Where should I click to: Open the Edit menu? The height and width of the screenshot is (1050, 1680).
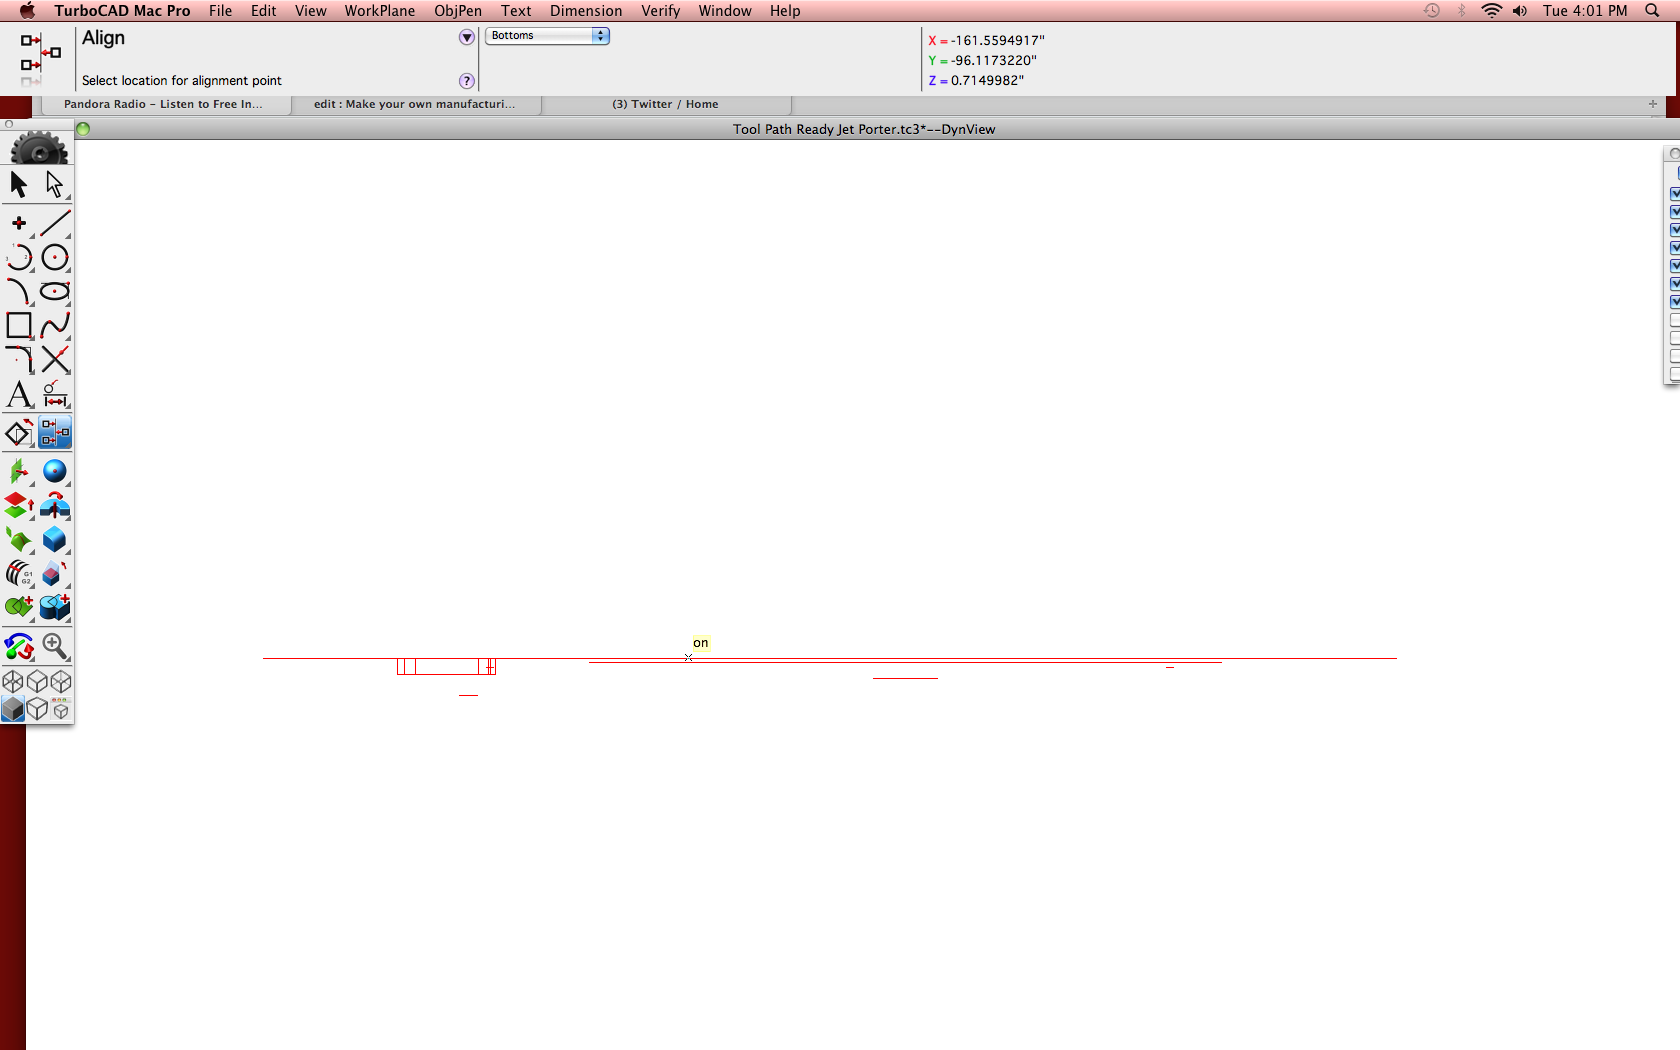tap(264, 11)
